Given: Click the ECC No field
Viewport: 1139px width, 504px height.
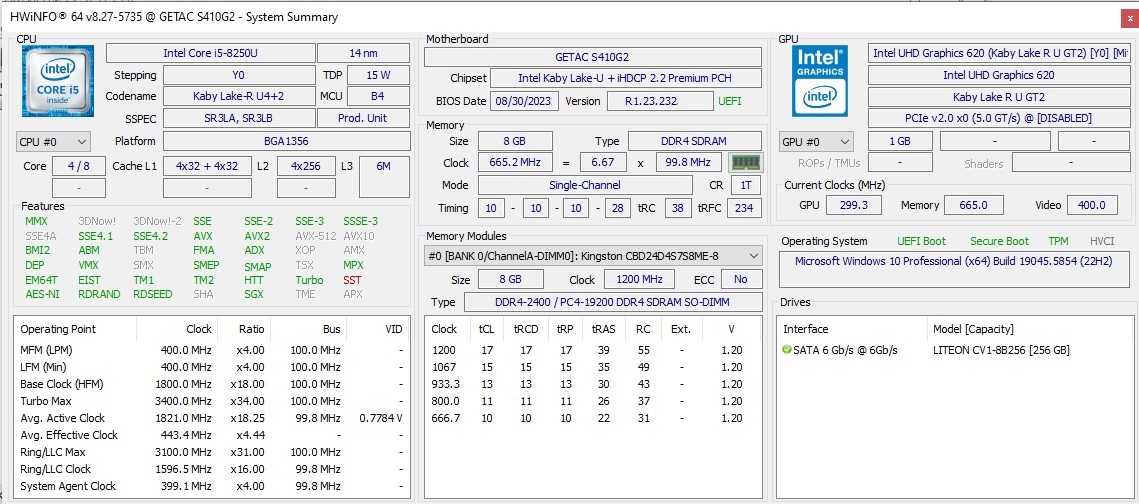Looking at the screenshot, I should (741, 280).
